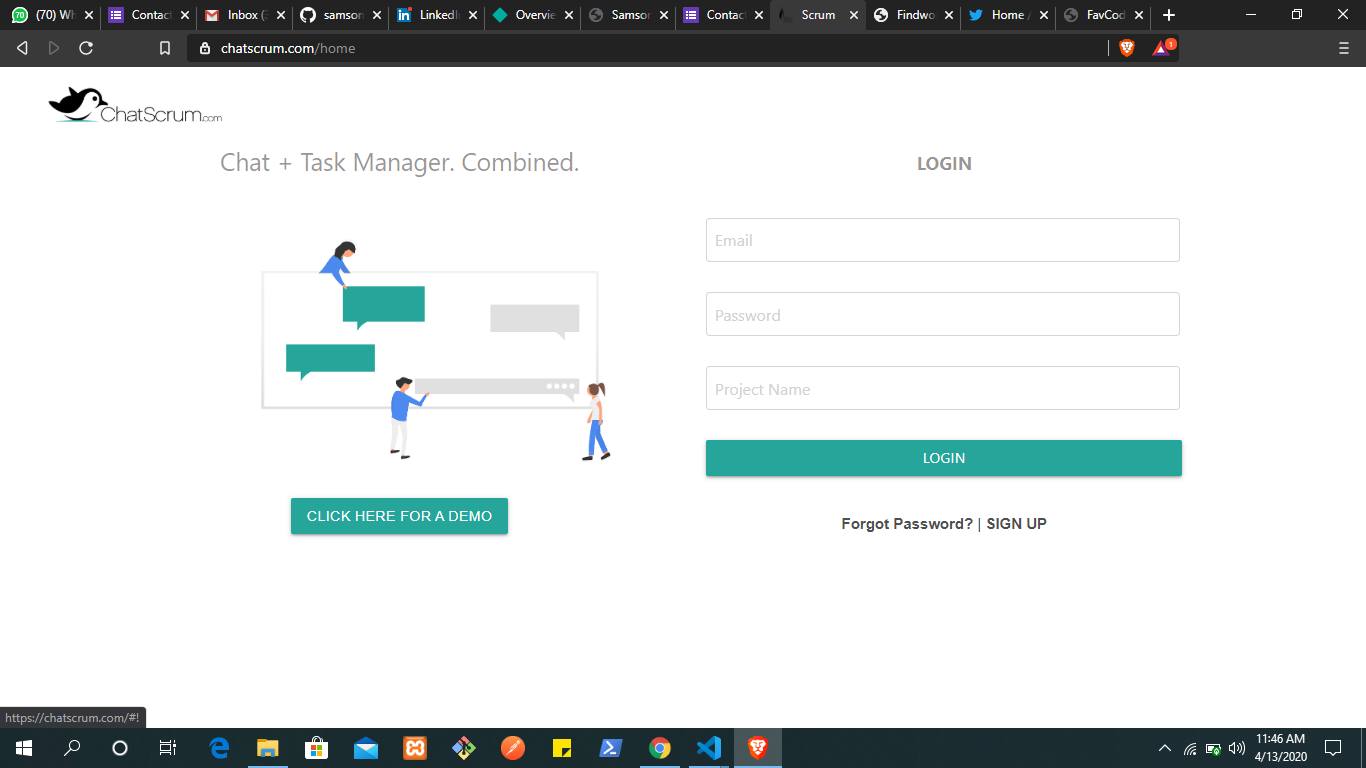Click 'Chat + Task Manager. Combined.' heading

tap(400, 162)
